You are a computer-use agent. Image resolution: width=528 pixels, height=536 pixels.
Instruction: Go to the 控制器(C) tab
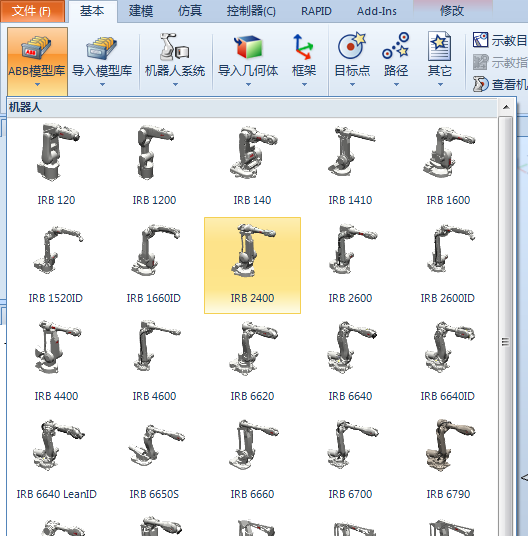point(251,11)
